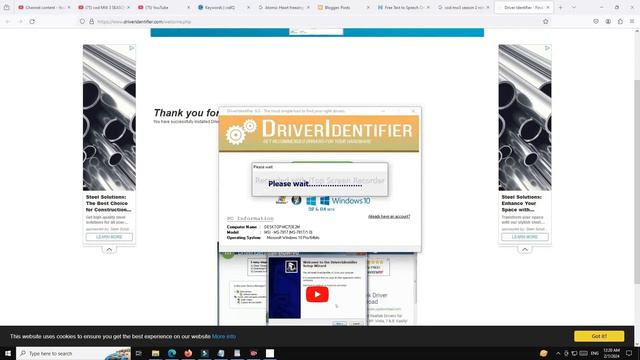Go forward to the next page

(x=20, y=21)
